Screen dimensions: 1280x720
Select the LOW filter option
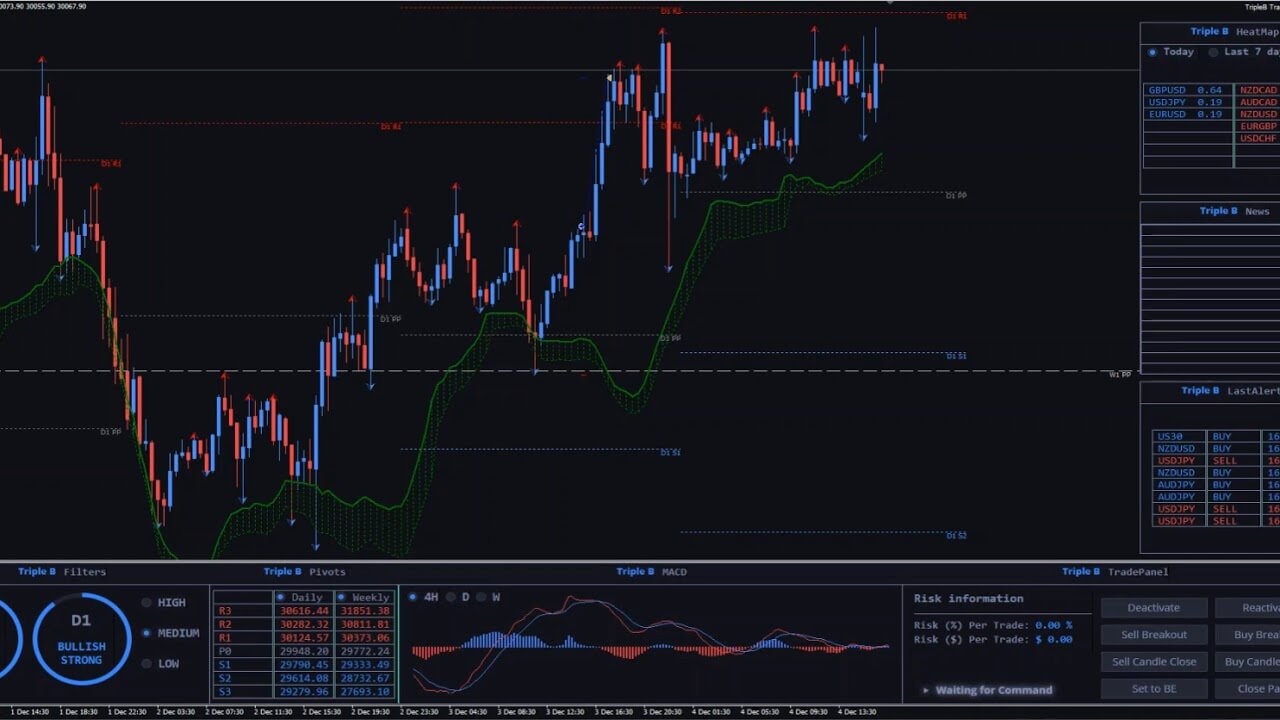pyautogui.click(x=147, y=664)
